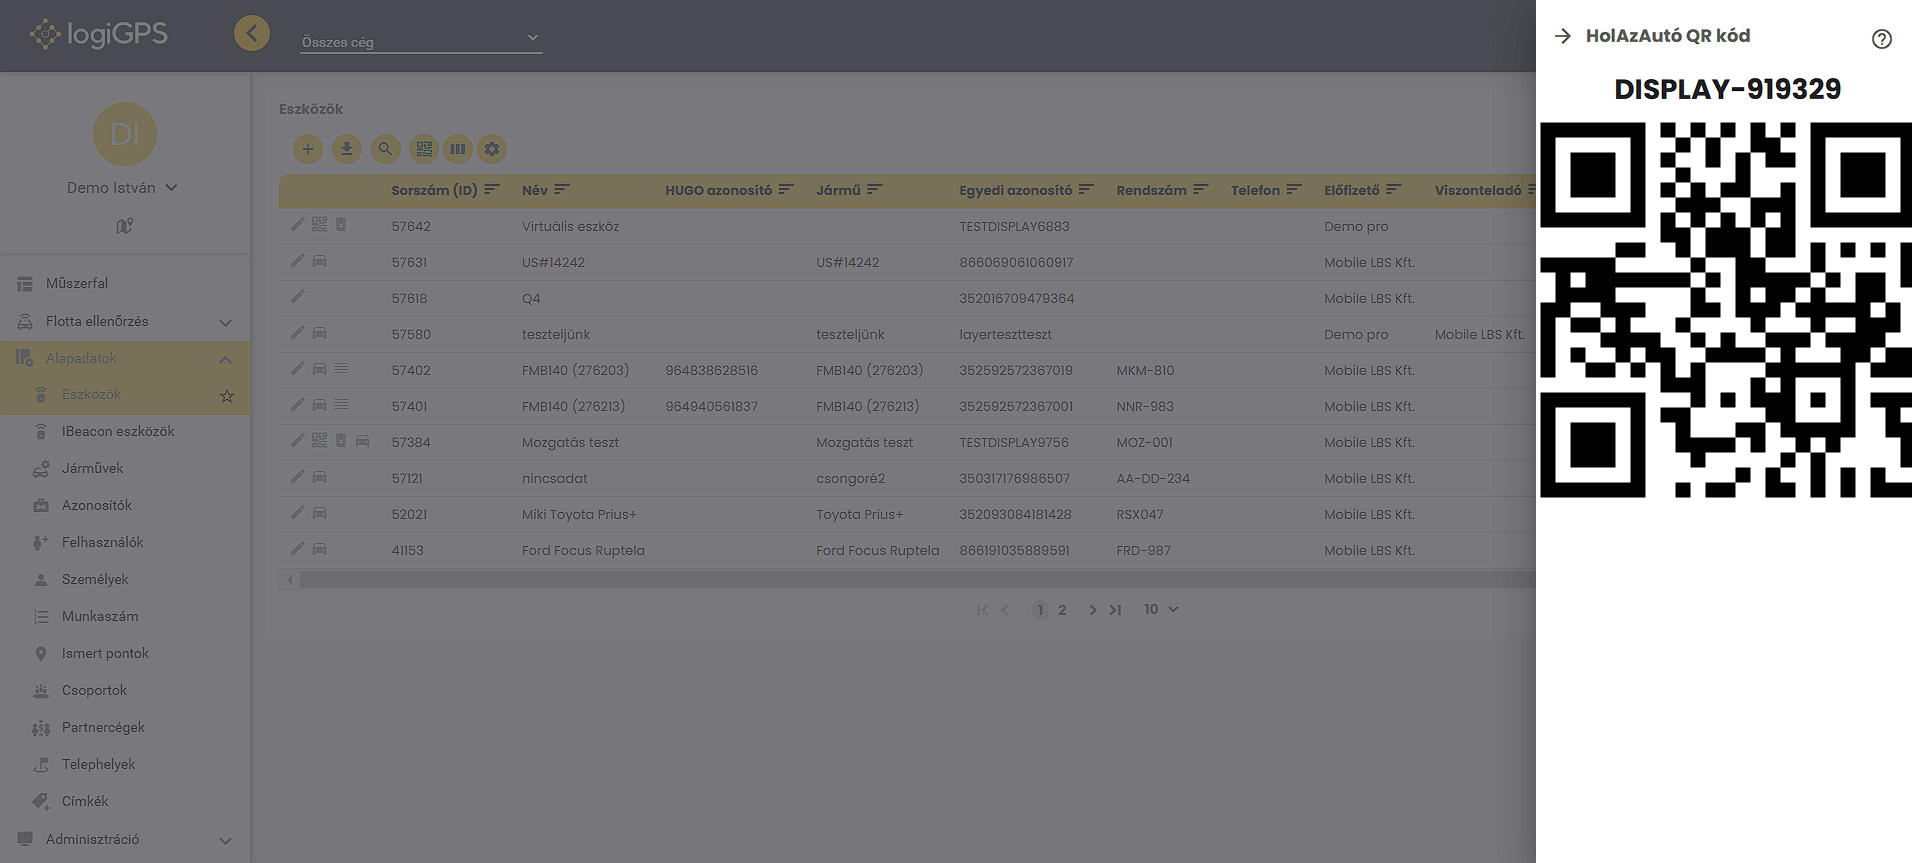1912x863 pixels.
Task: Click the trash icon for Virtuális eszköz row
Action: point(341,225)
